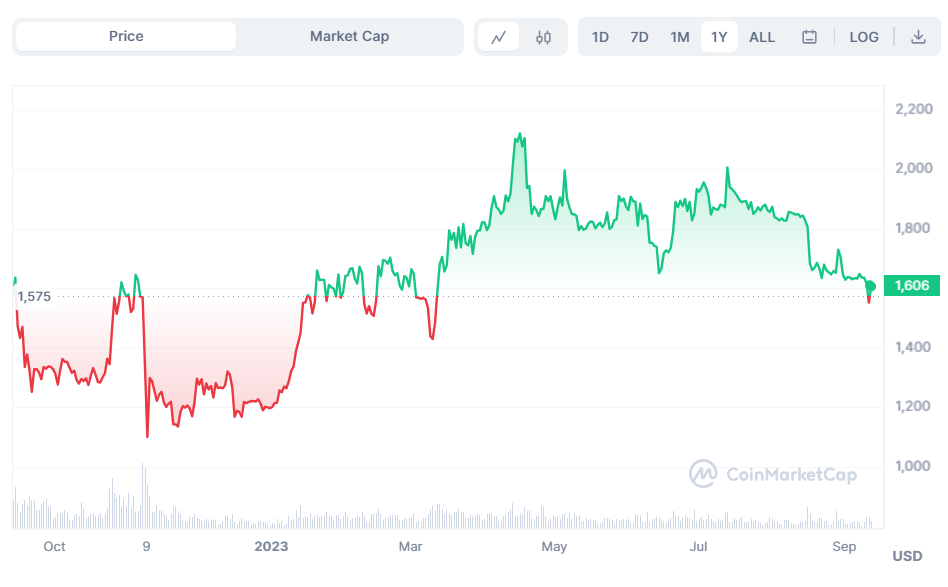Open the calendar date range picker
This screenshot has height=587, width=948.
[809, 37]
